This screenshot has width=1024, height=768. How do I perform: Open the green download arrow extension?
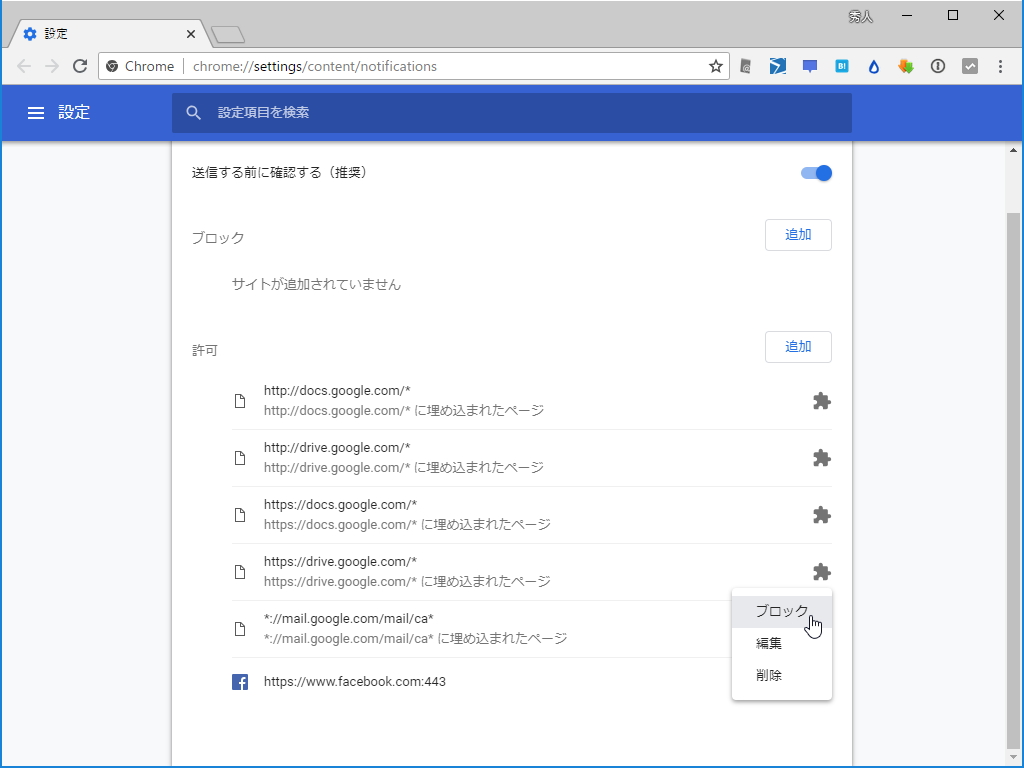pyautogui.click(x=905, y=66)
